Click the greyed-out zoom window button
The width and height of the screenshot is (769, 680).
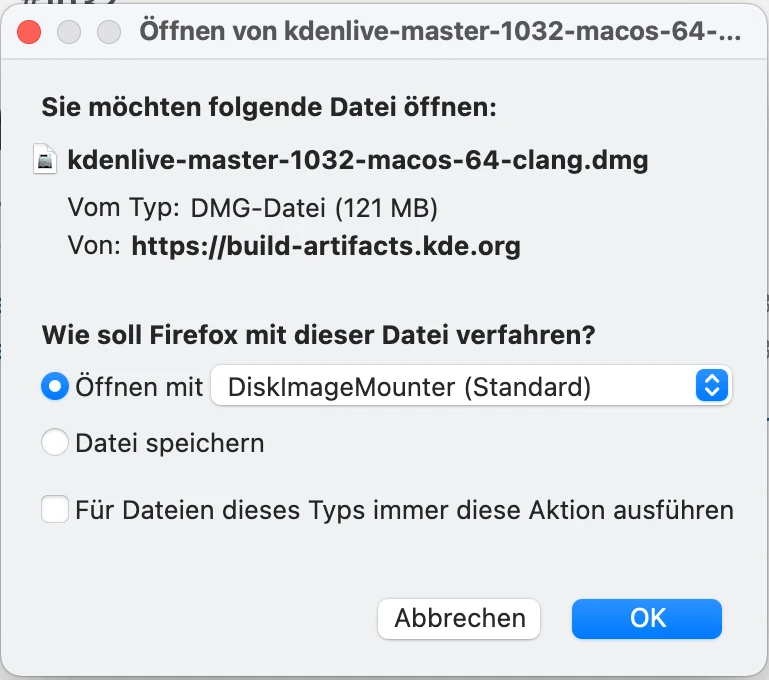(x=109, y=32)
